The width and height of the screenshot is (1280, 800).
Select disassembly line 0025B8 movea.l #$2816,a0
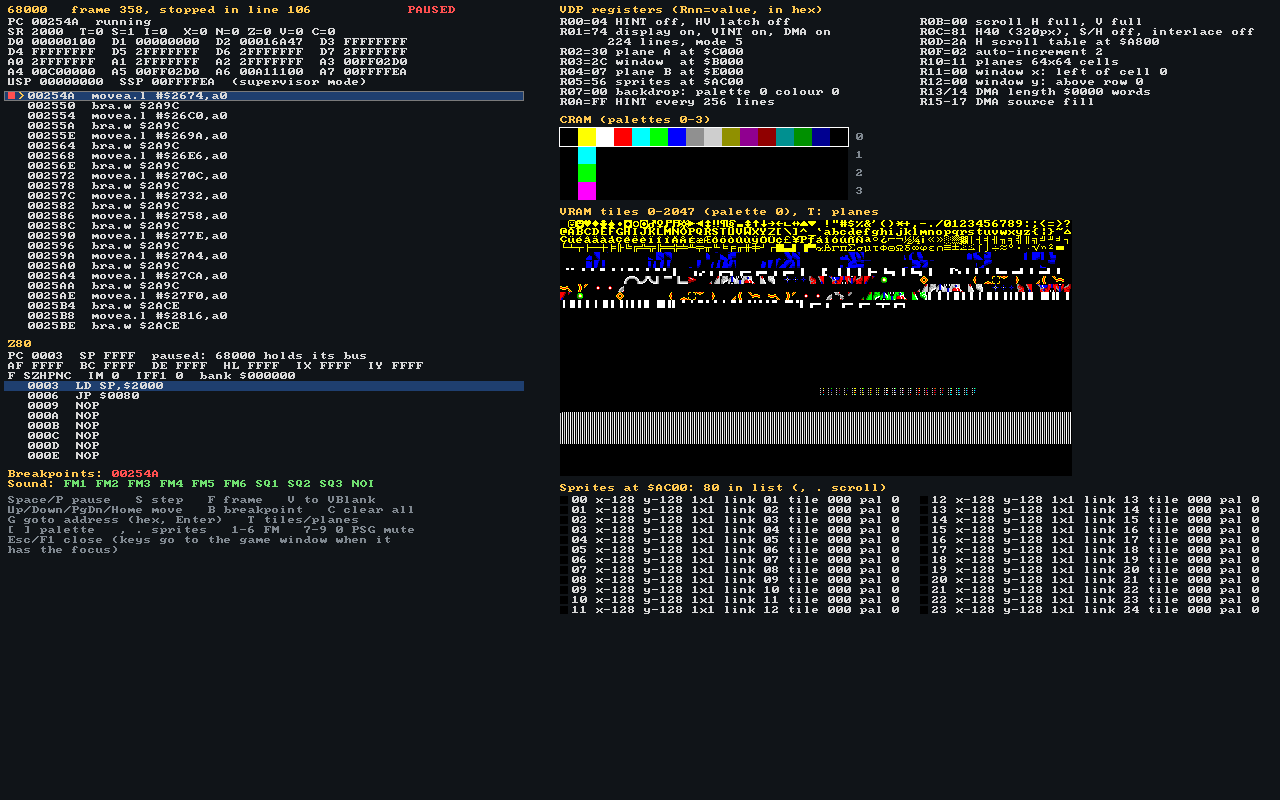264,316
